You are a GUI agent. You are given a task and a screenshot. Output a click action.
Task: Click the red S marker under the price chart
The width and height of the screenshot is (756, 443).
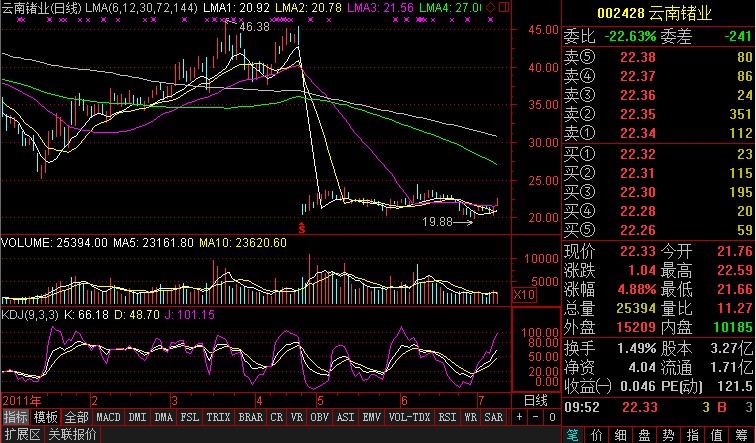tap(302, 228)
